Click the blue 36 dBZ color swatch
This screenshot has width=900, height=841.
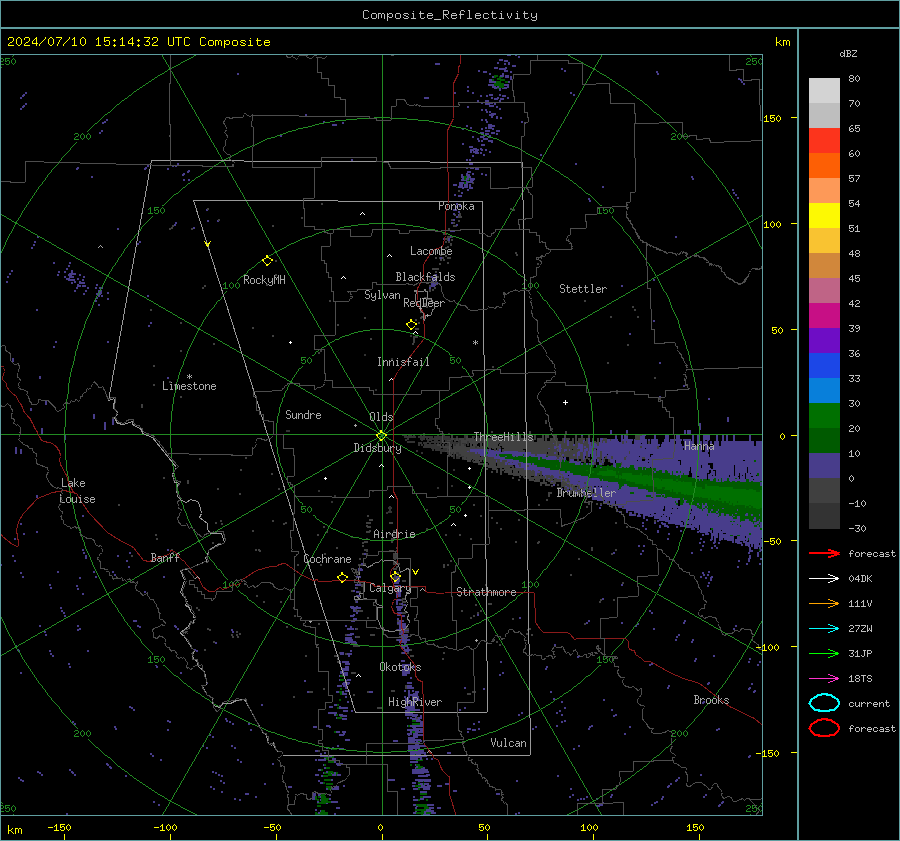[x=824, y=365]
